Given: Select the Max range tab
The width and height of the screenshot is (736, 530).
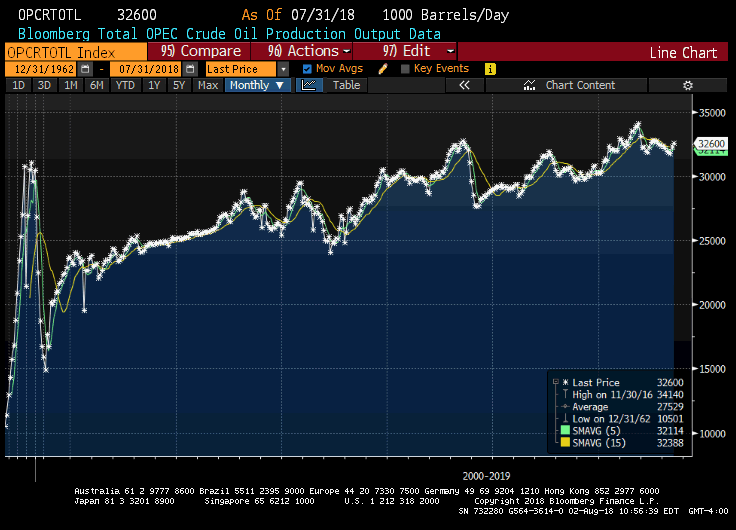Looking at the screenshot, I should [x=208, y=85].
